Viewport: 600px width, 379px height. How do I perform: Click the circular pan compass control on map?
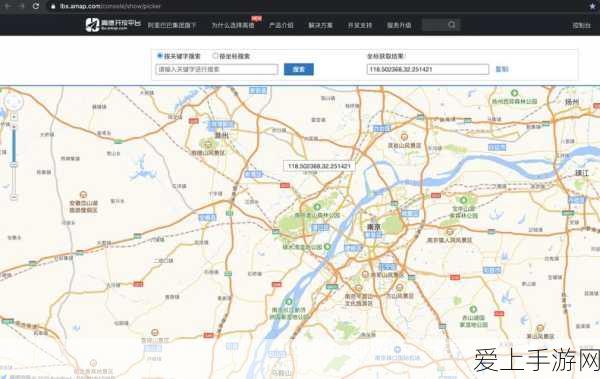point(13,102)
